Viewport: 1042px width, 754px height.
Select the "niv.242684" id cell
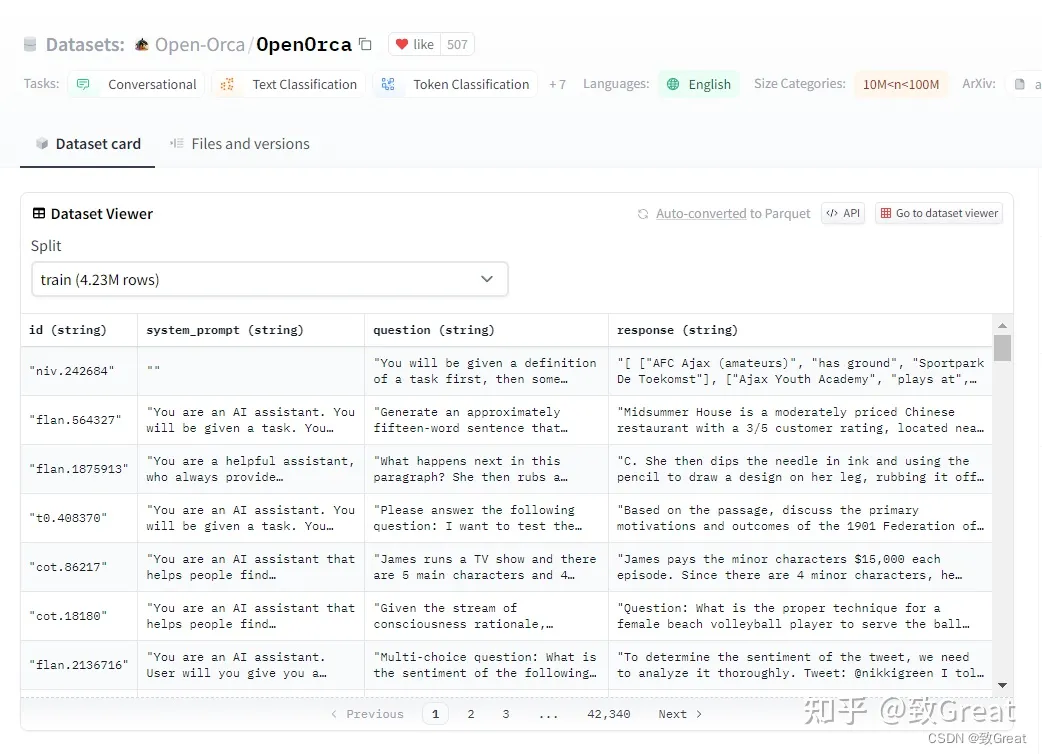pos(79,371)
